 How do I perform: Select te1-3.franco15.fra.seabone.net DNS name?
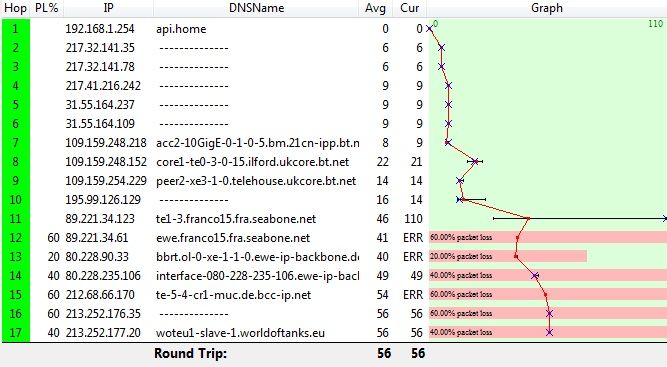tap(236, 219)
